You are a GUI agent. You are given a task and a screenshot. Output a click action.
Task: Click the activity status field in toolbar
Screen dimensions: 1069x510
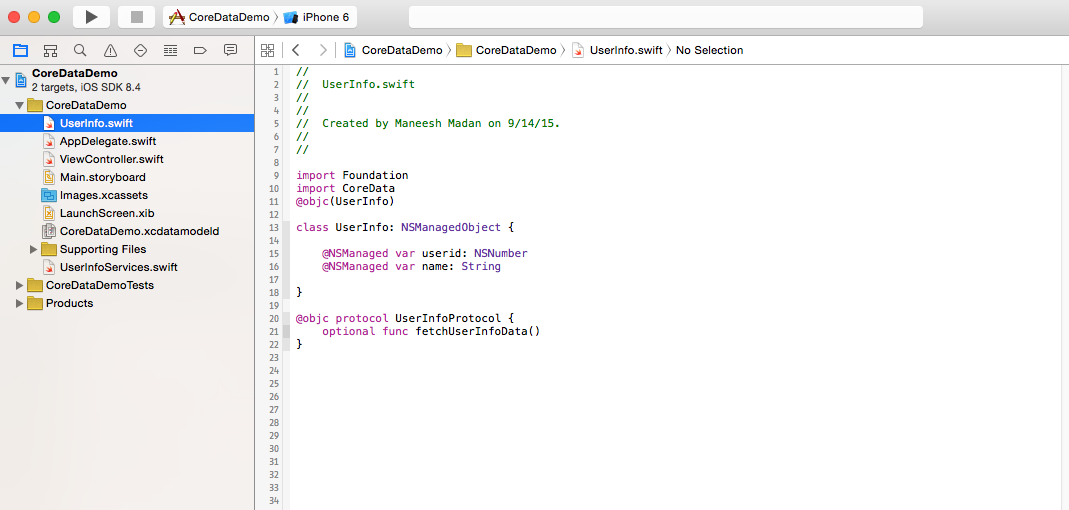[x=665, y=17]
